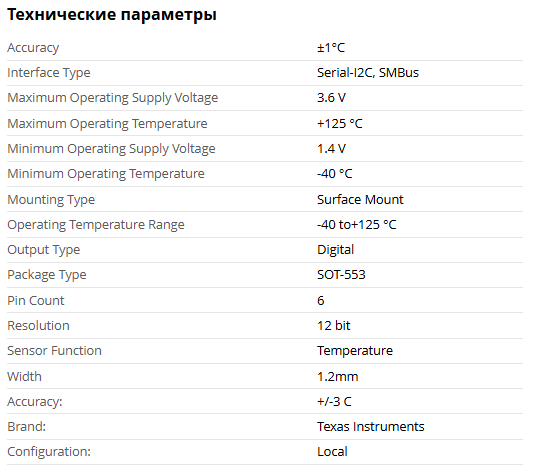The width and height of the screenshot is (556, 466).
Task: Select the Accuracy ±1°C value
Action: coord(331,48)
